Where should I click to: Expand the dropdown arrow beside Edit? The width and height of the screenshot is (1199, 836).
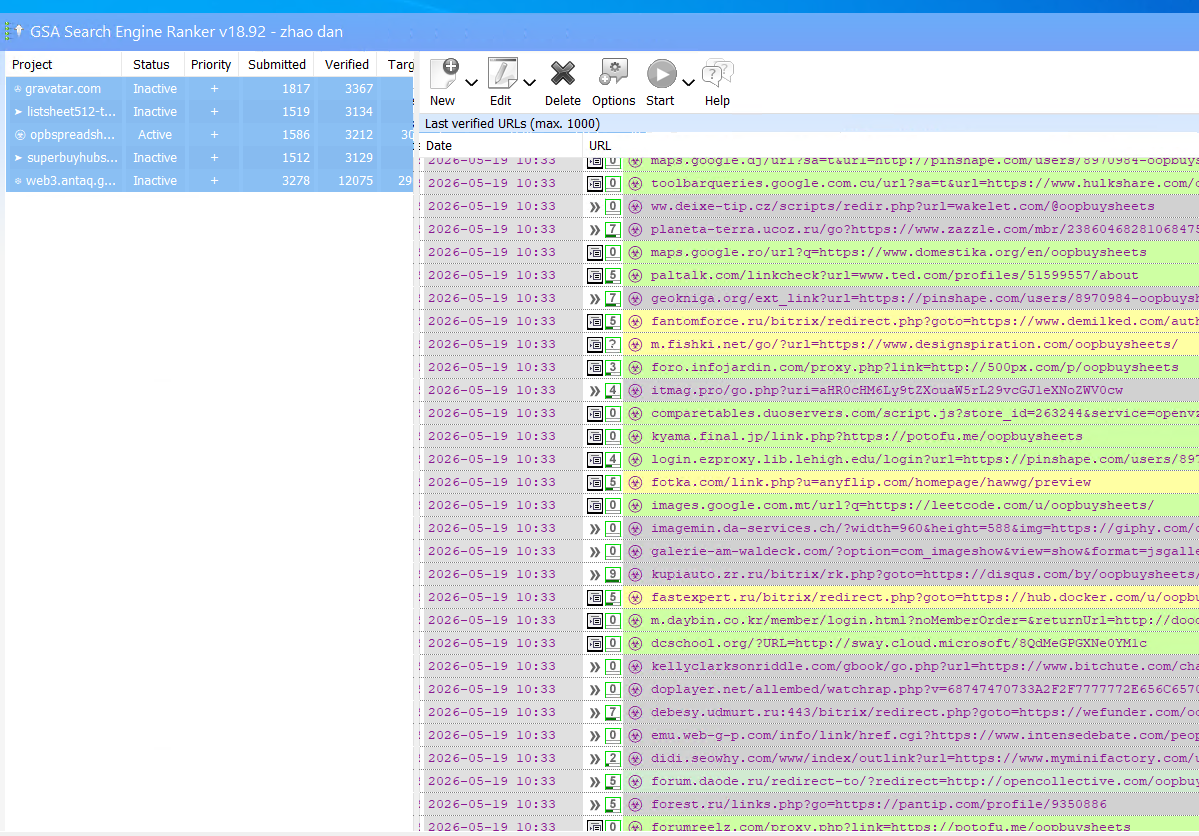[529, 83]
